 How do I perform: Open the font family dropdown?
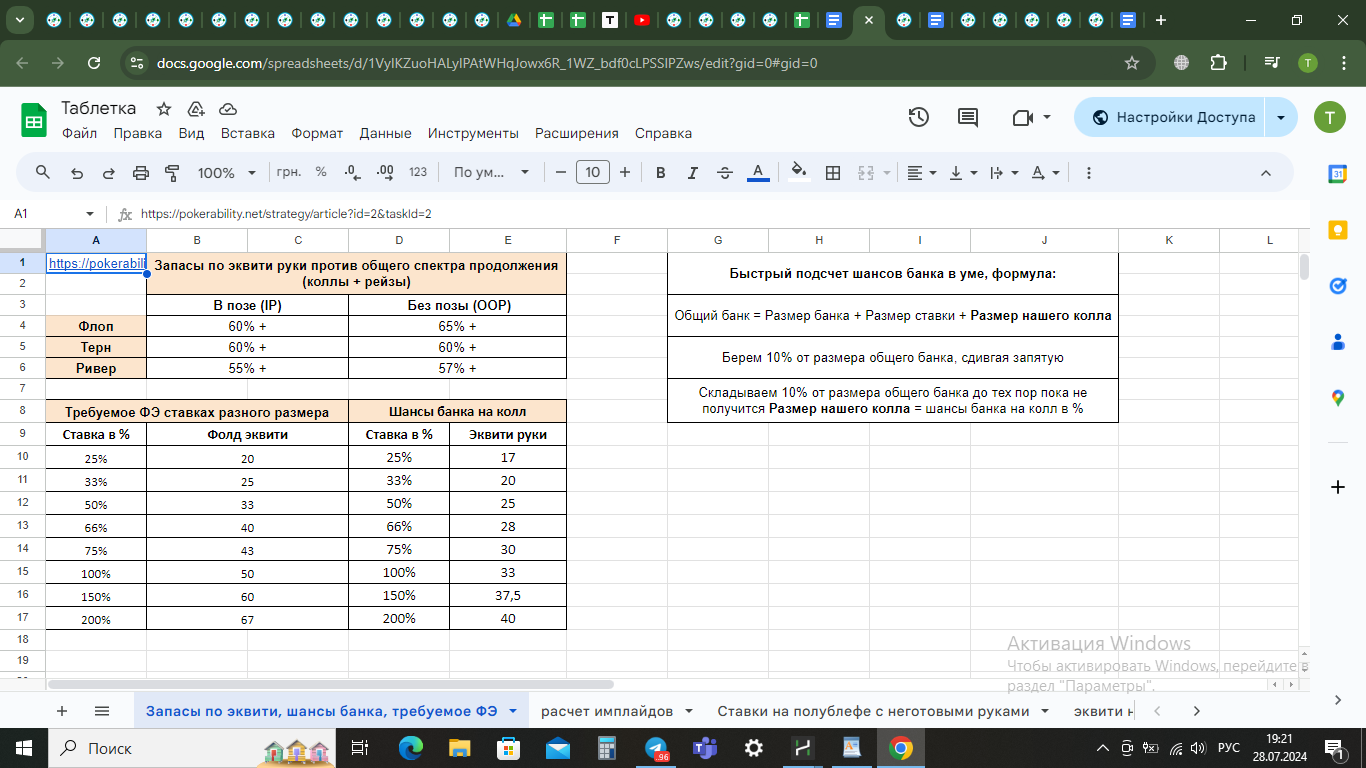pyautogui.click(x=491, y=172)
